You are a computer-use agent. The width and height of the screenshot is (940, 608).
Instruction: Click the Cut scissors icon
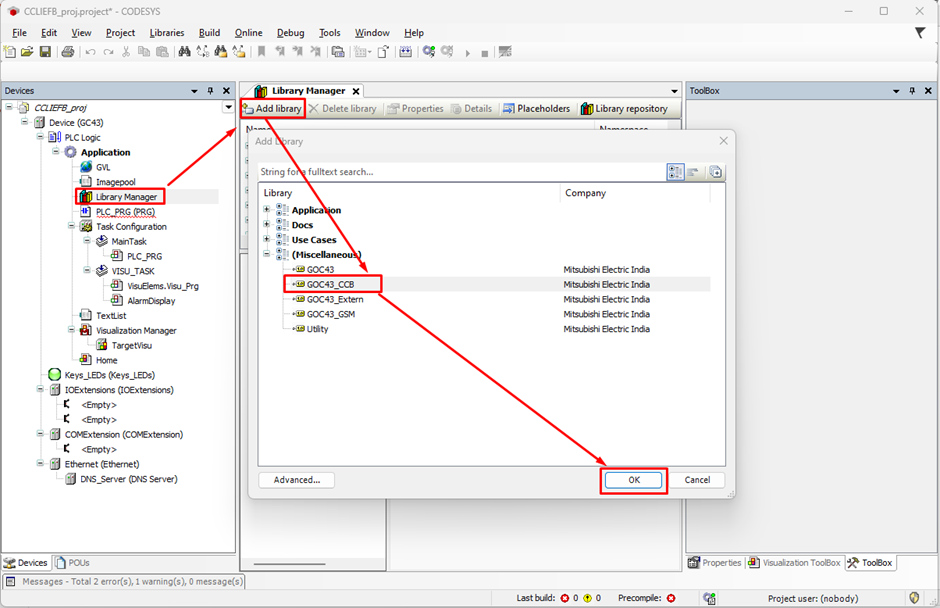tap(126, 52)
